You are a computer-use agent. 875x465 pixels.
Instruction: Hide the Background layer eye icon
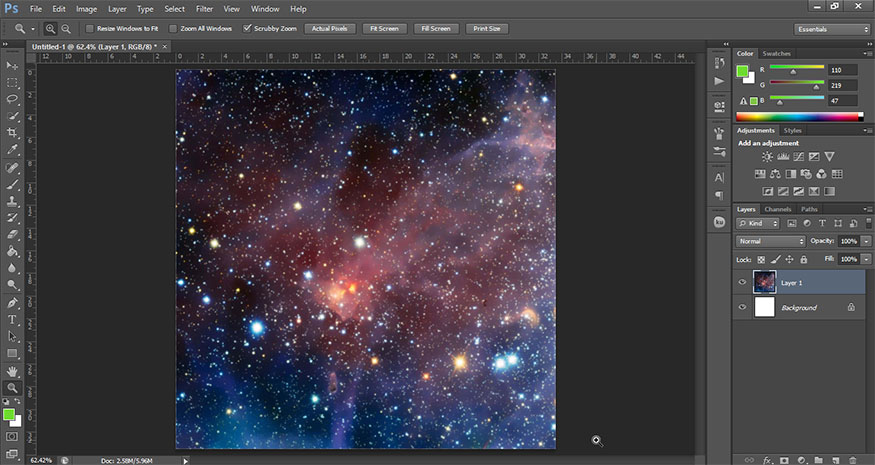742,307
